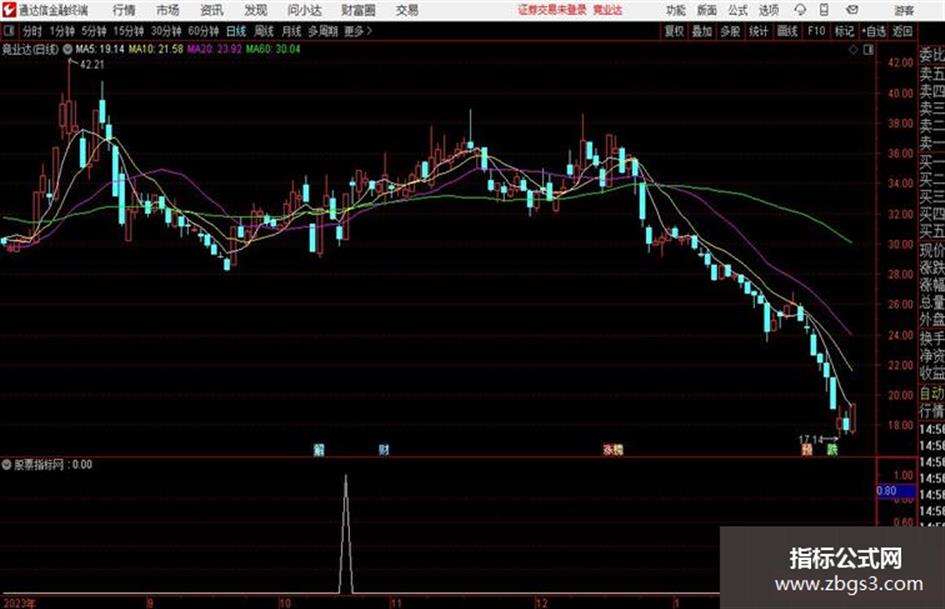Open the 公式 menu

click(x=738, y=10)
